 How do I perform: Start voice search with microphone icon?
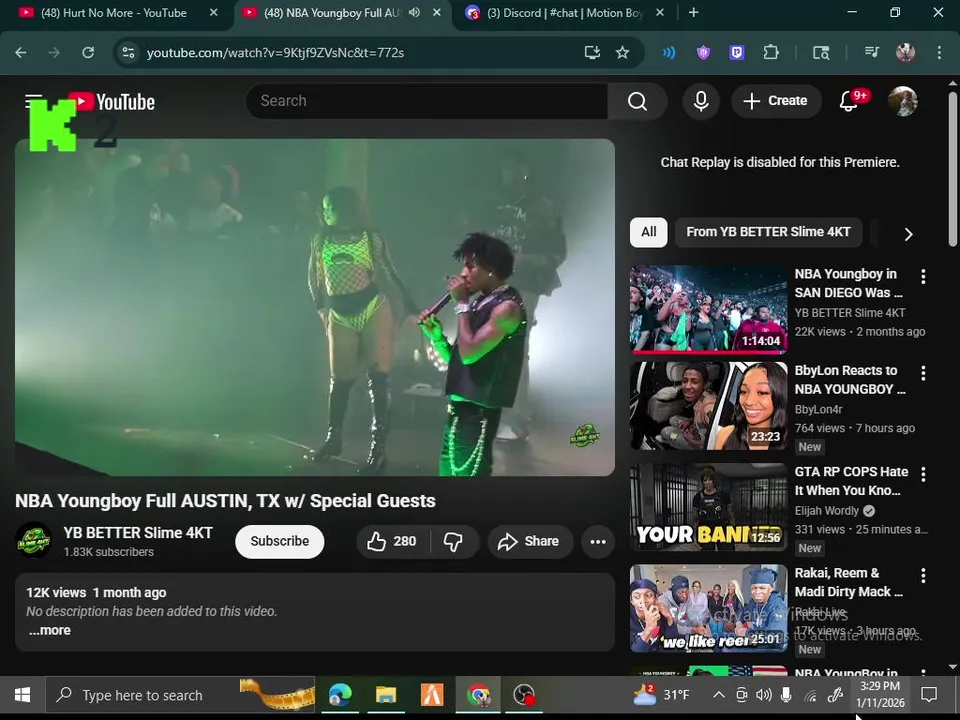coord(701,101)
